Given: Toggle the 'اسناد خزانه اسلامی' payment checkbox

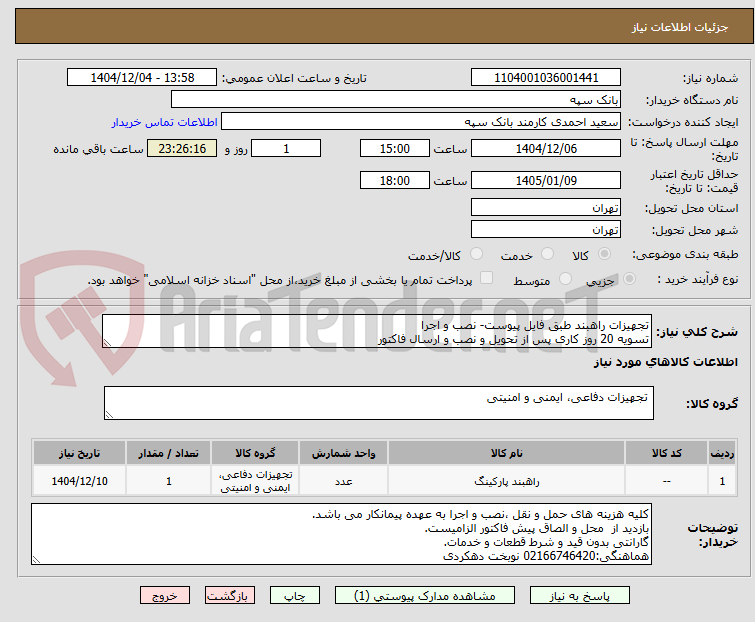Looking at the screenshot, I should (x=486, y=278).
